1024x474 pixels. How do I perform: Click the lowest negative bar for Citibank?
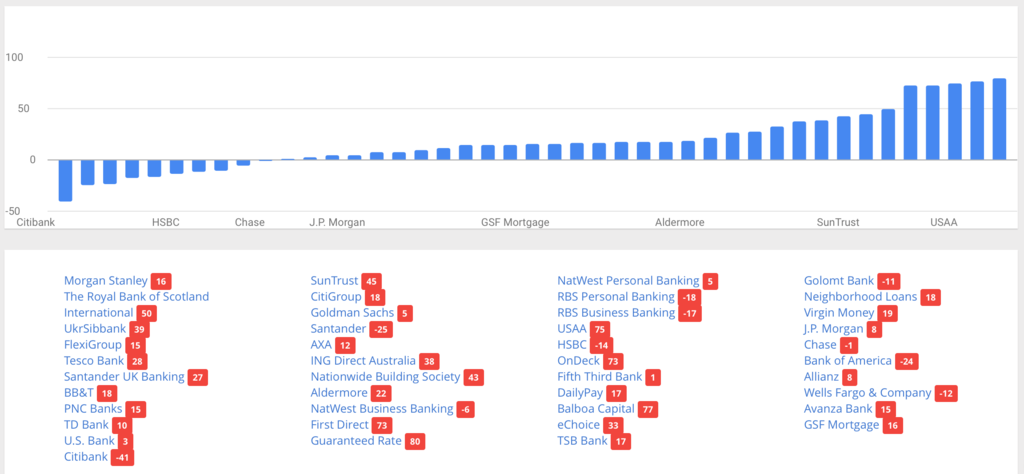pos(65,180)
